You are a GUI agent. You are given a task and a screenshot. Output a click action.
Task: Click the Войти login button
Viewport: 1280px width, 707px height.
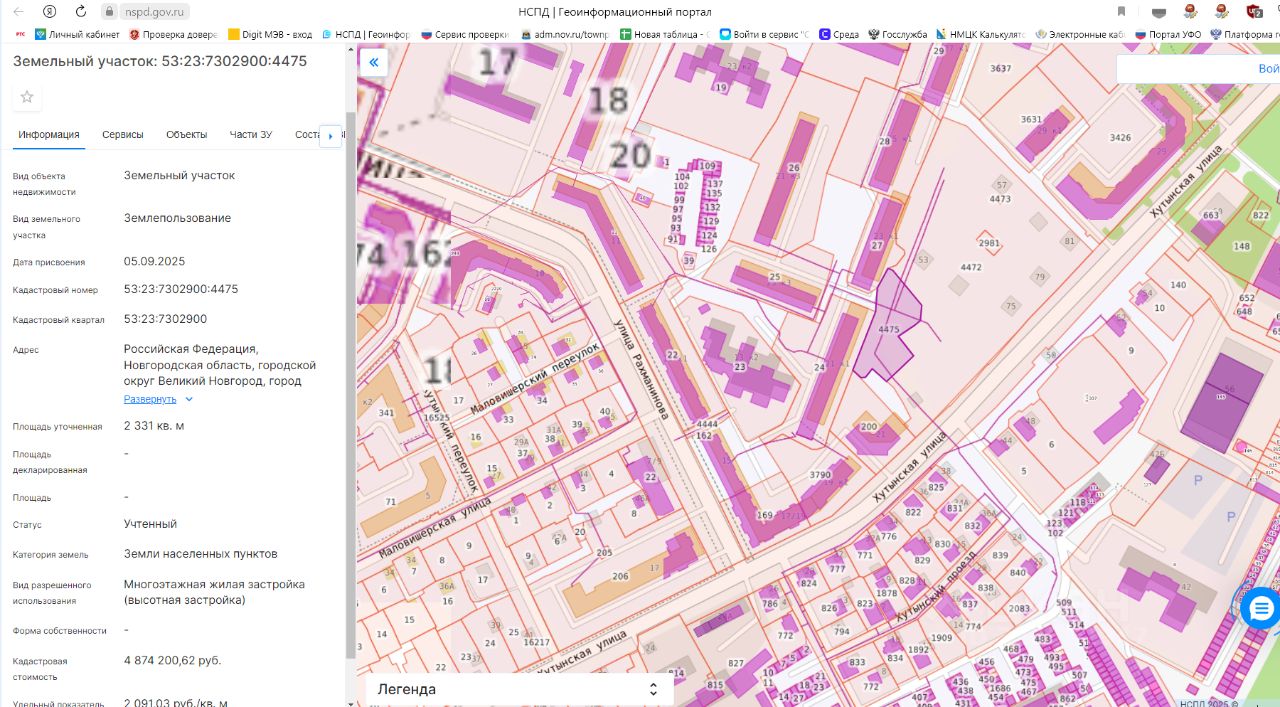pos(1267,69)
